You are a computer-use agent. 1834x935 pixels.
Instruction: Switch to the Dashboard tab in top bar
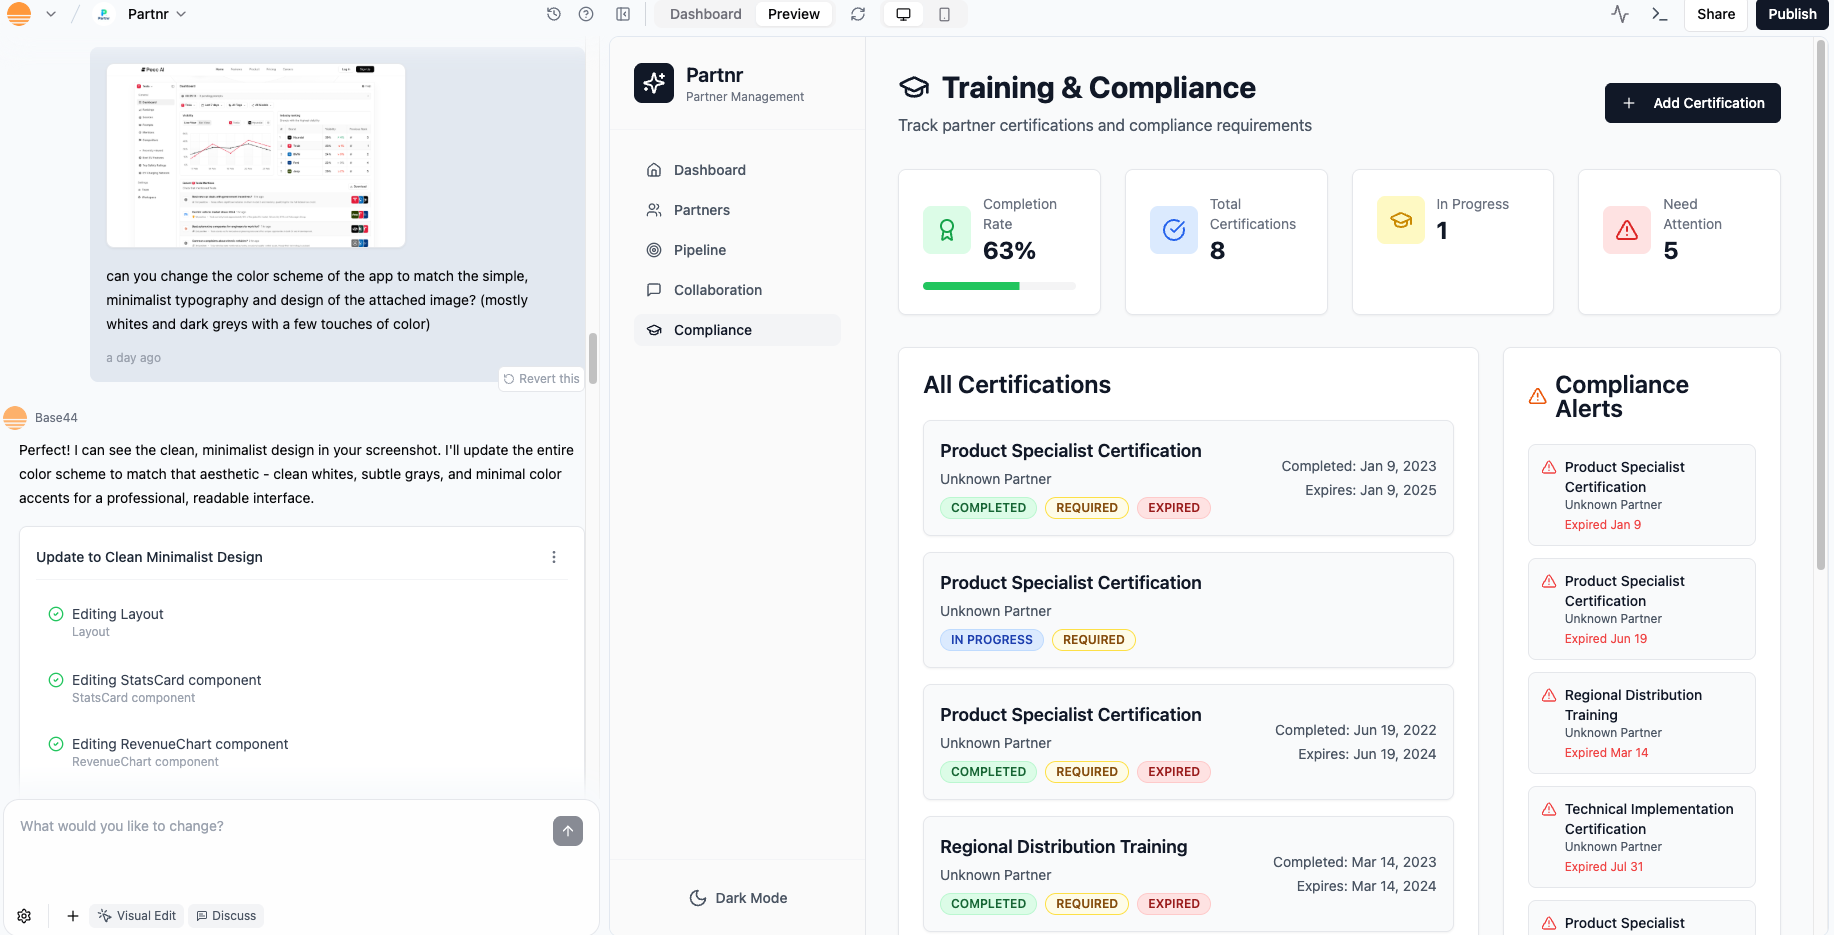(706, 14)
